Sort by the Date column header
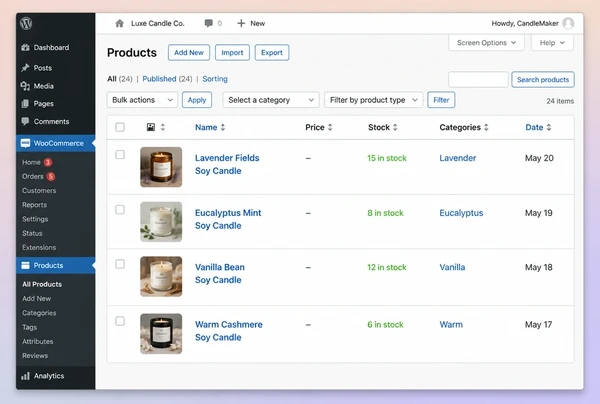This screenshot has height=404, width=600. pos(538,127)
